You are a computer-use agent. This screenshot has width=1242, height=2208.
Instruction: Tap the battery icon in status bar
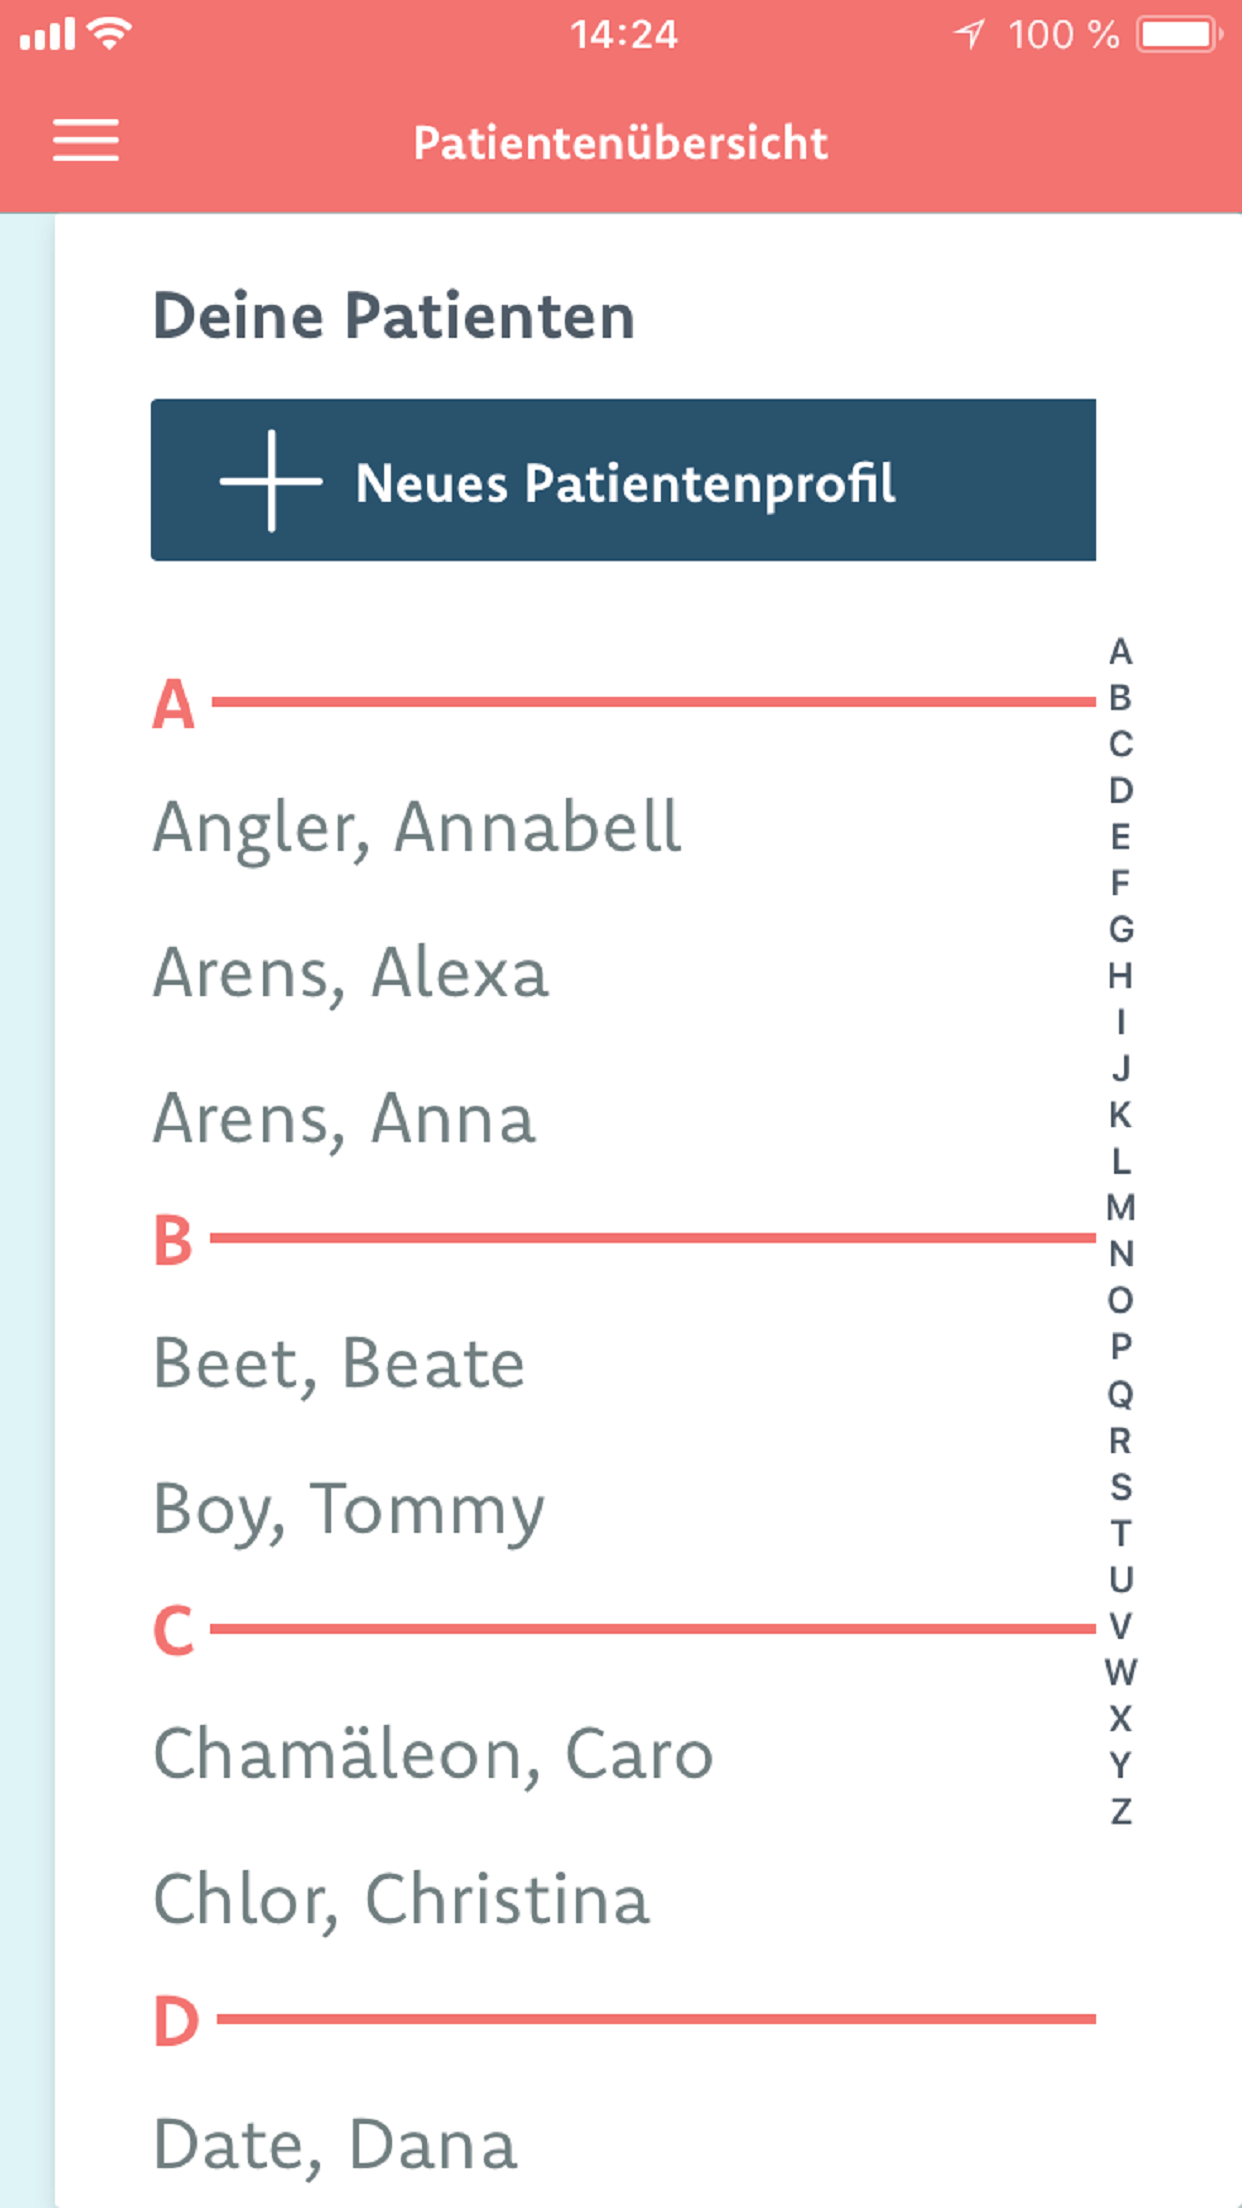tap(1180, 35)
